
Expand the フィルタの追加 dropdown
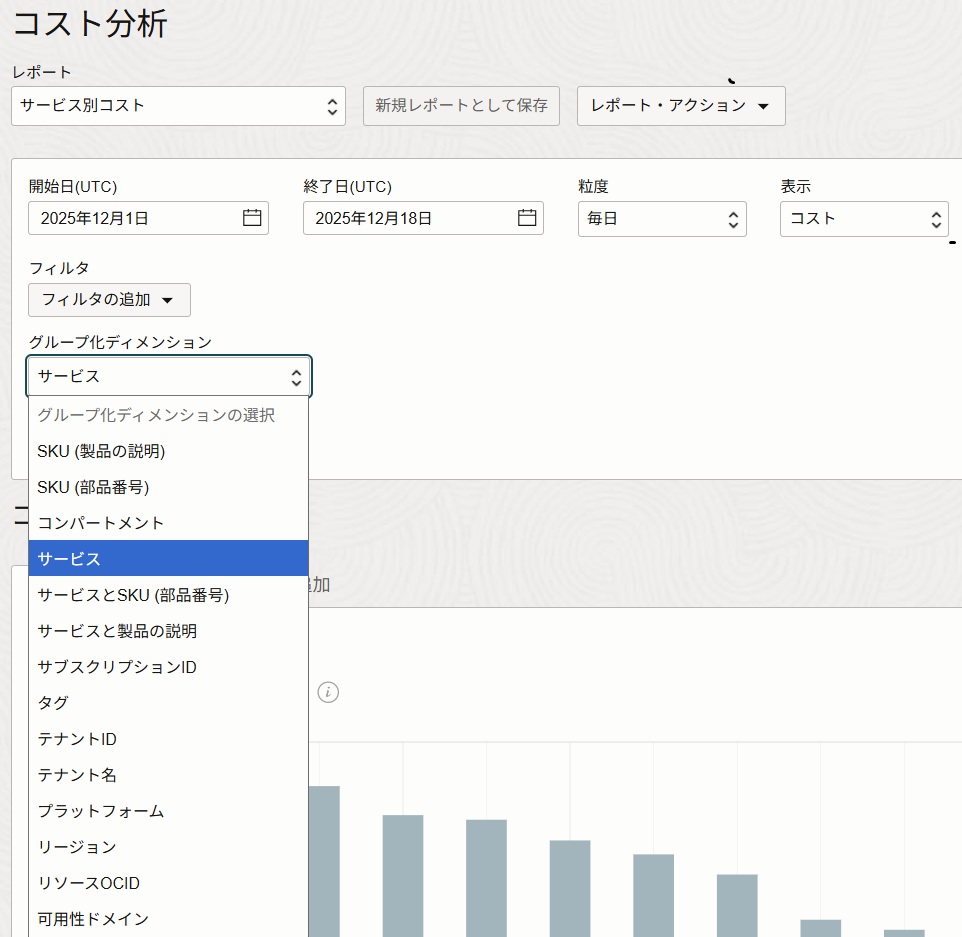click(x=109, y=300)
